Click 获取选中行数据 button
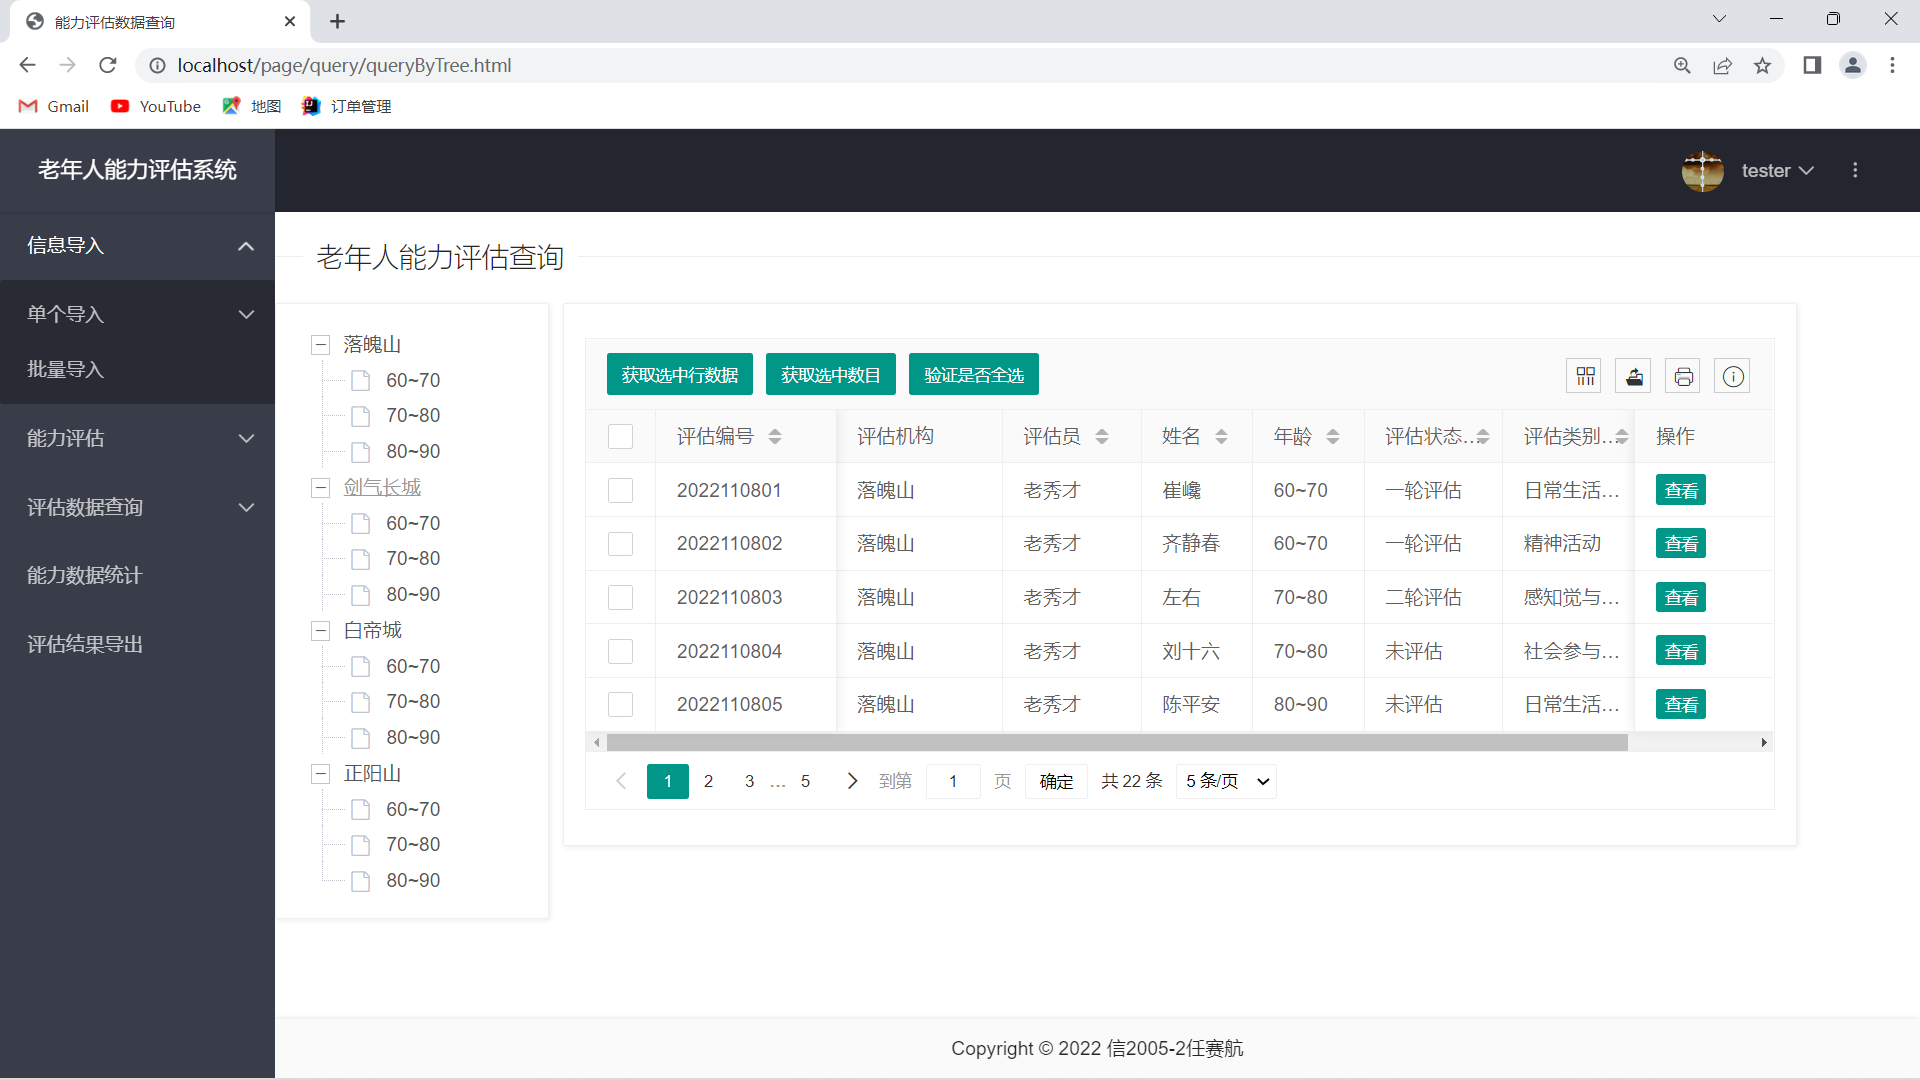Viewport: 1920px width, 1080px height. click(x=680, y=375)
